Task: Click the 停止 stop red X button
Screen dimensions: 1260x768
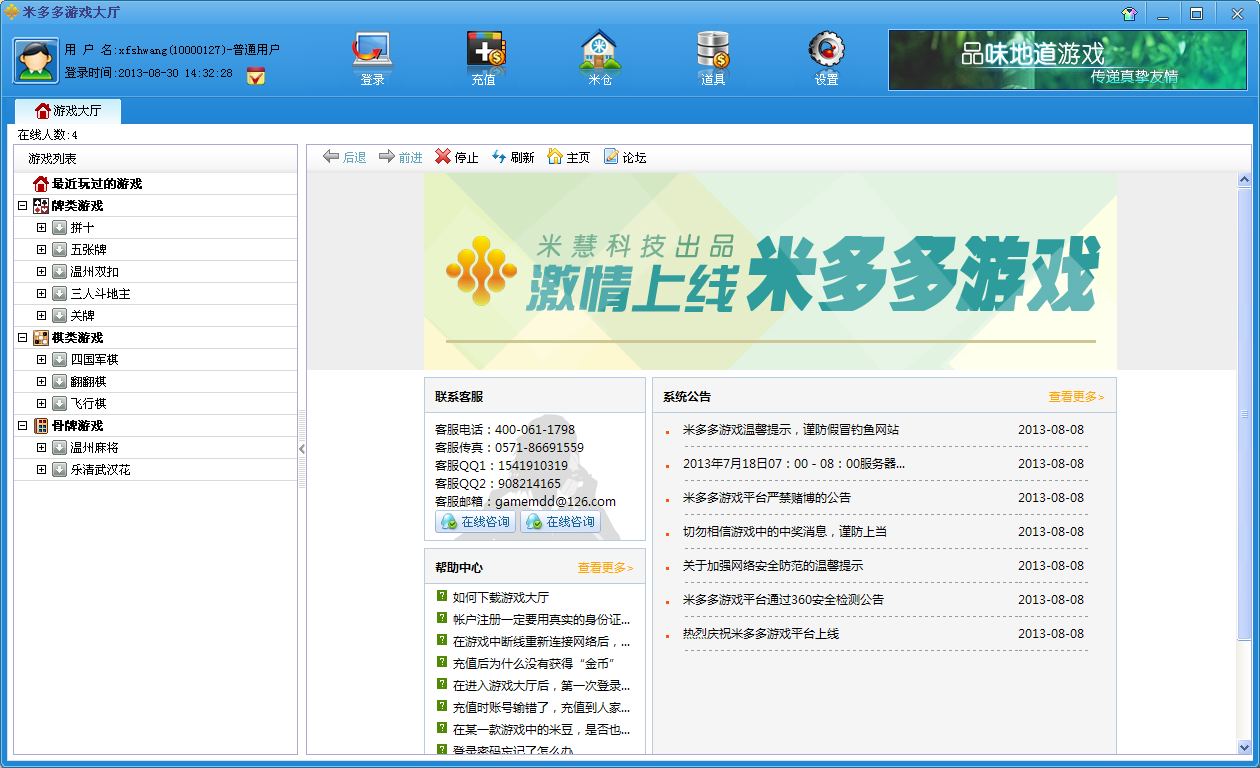Action: 457,157
